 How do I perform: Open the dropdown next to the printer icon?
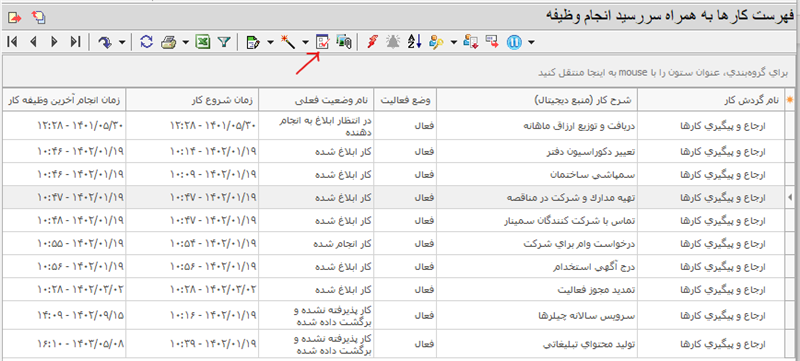pos(185,42)
